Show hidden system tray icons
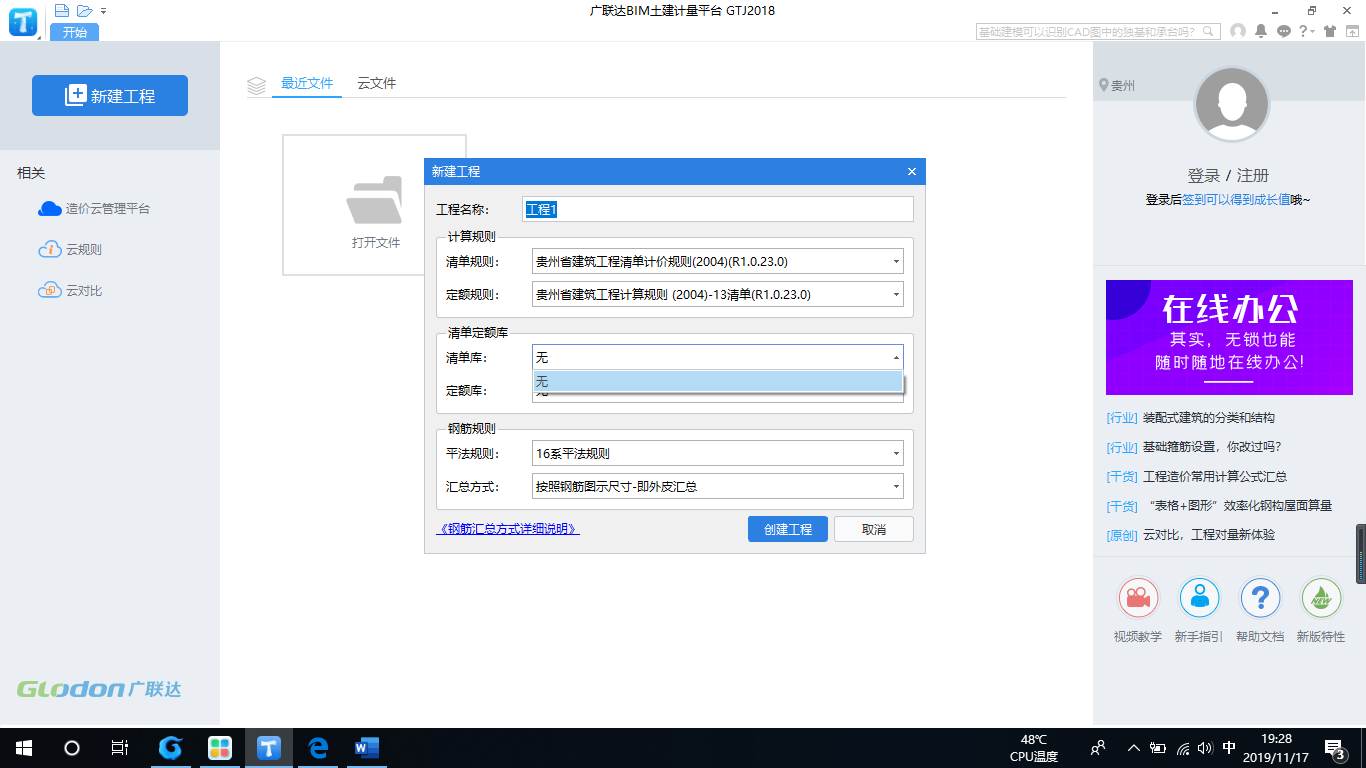Viewport: 1366px width, 768px height. click(1133, 748)
